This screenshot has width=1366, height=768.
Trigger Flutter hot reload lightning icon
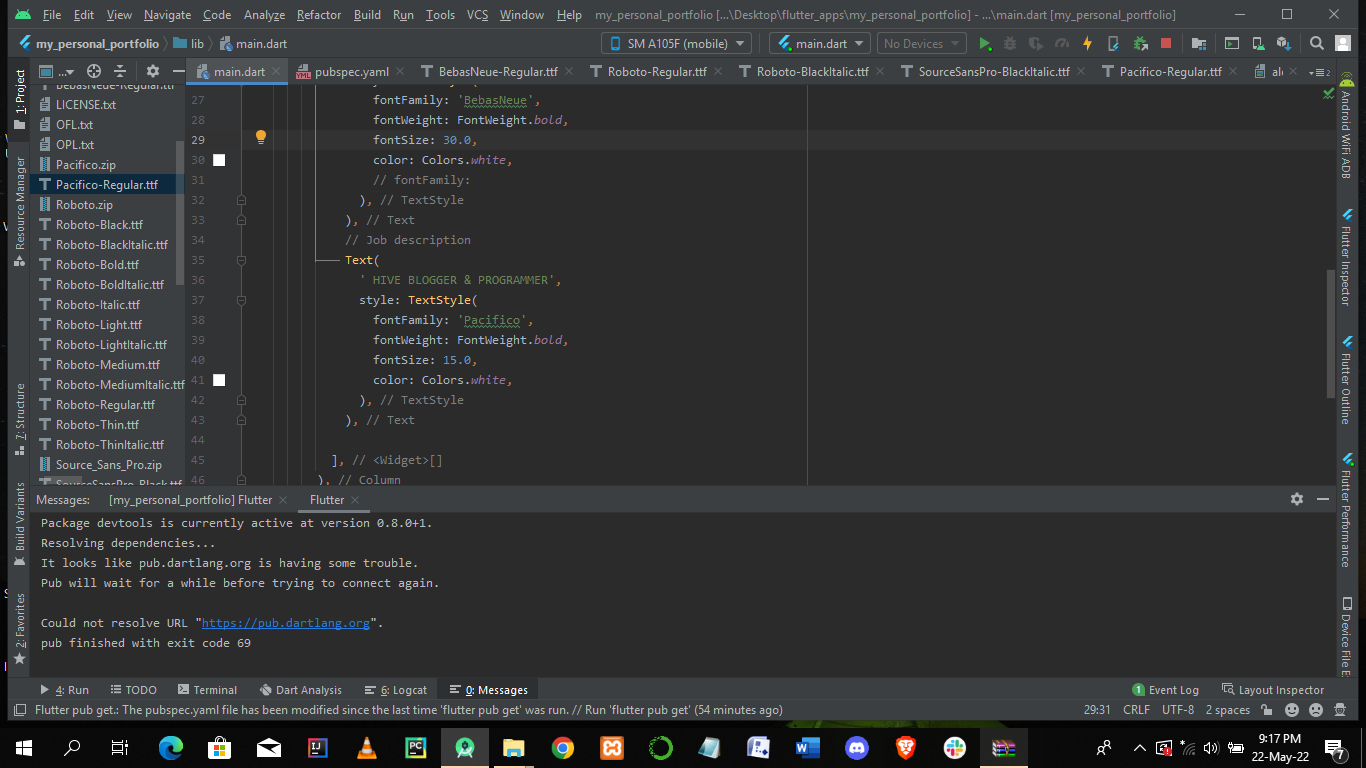(1088, 44)
